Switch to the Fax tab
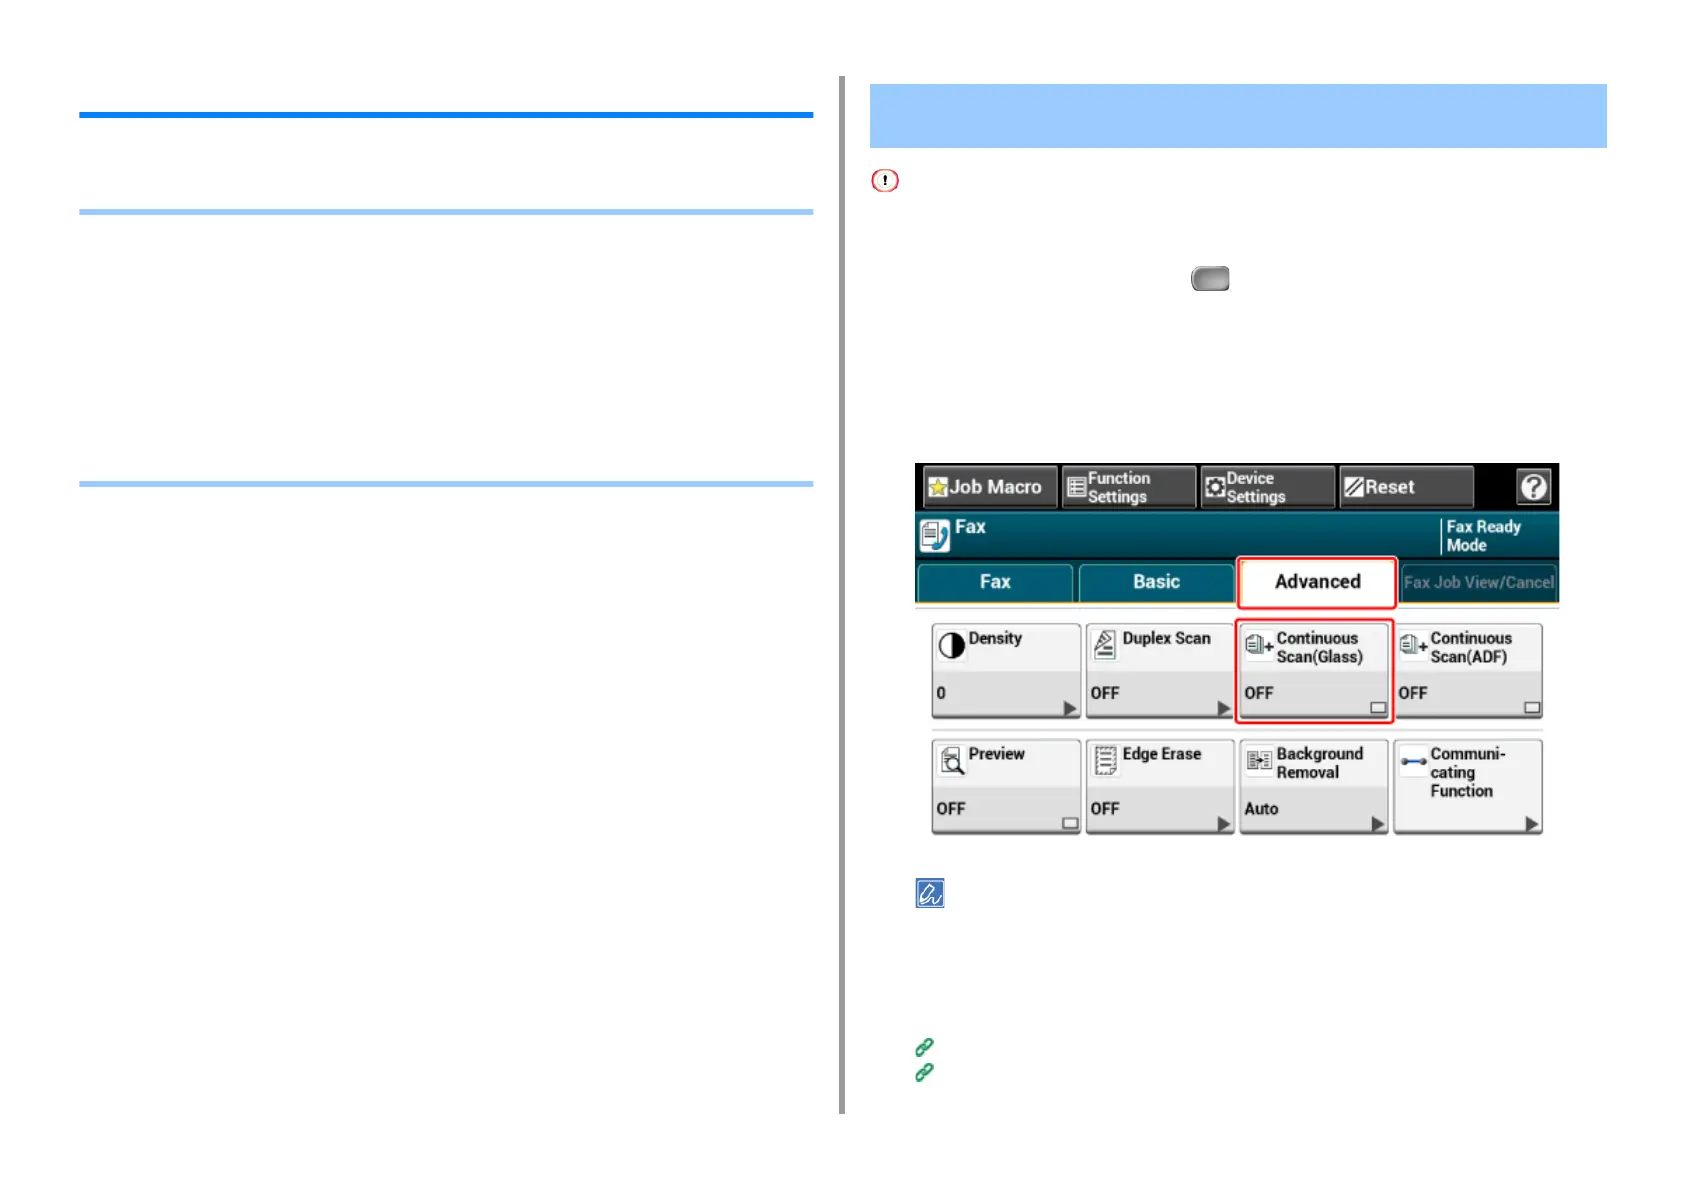 995,582
